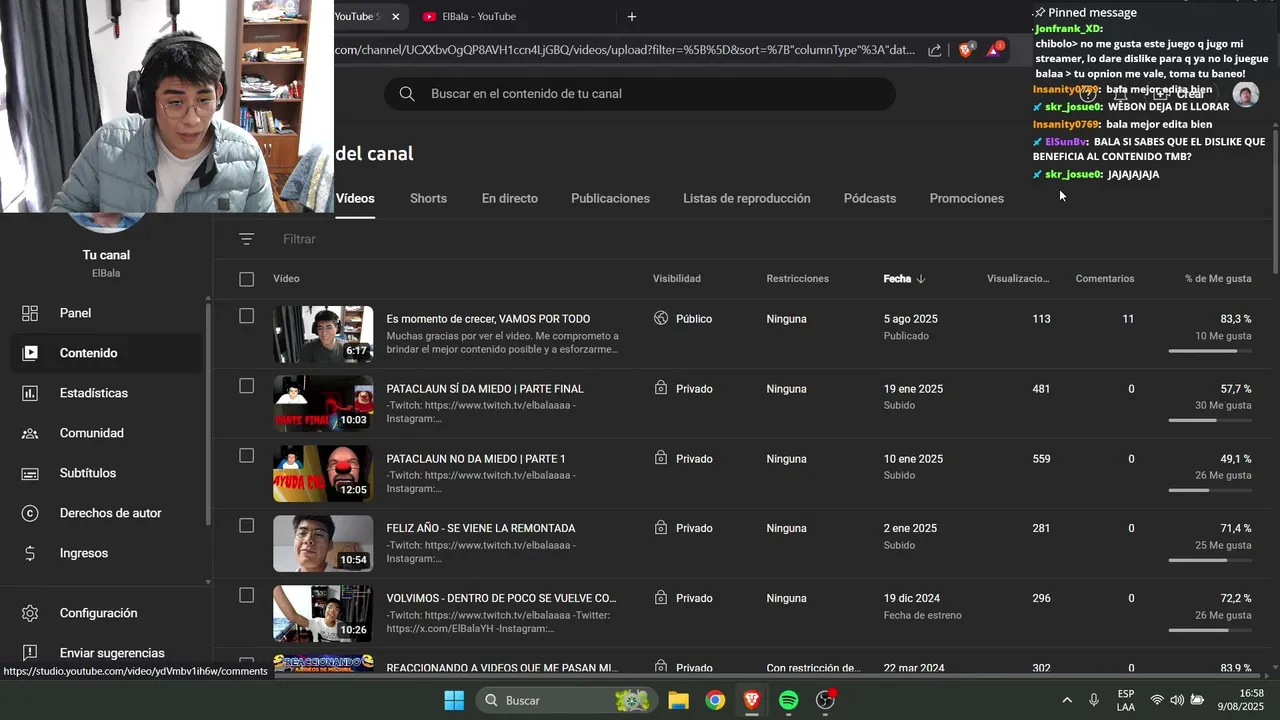
Task: Open video 'Es momento de crecer, VAMOS POR TODO'
Action: (x=488, y=319)
